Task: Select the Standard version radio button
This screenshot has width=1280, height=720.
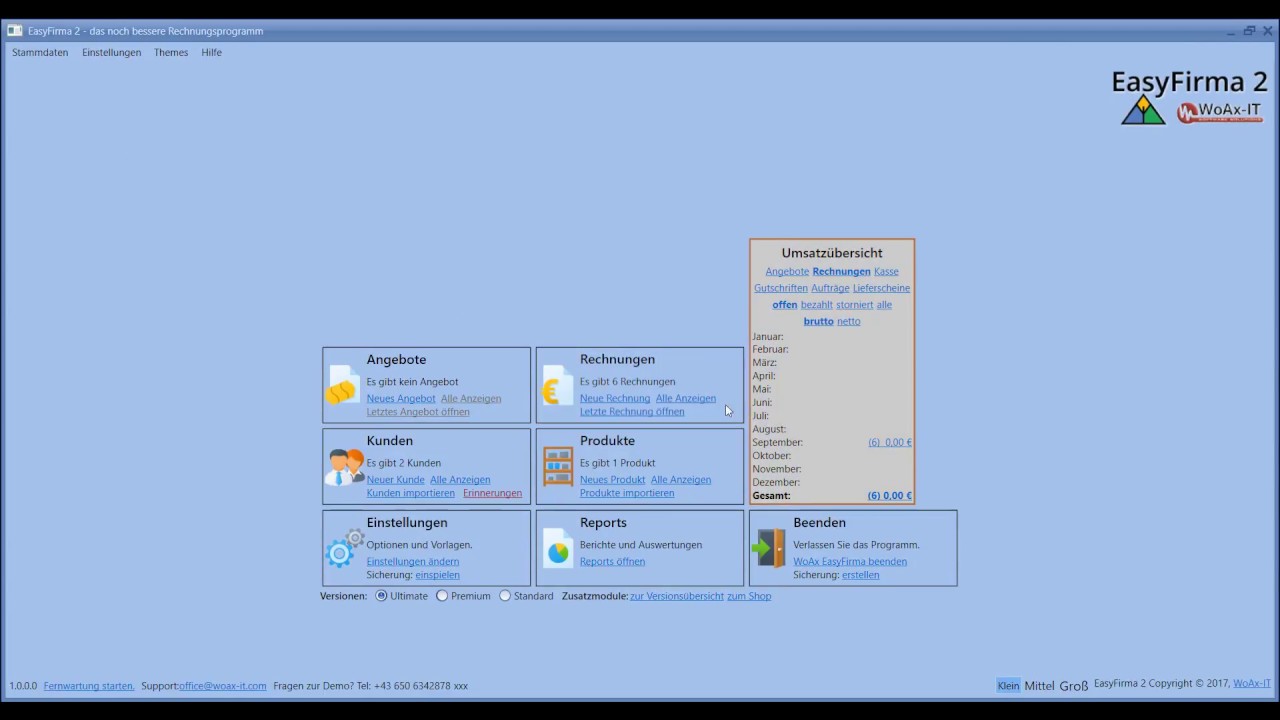Action: pos(505,596)
